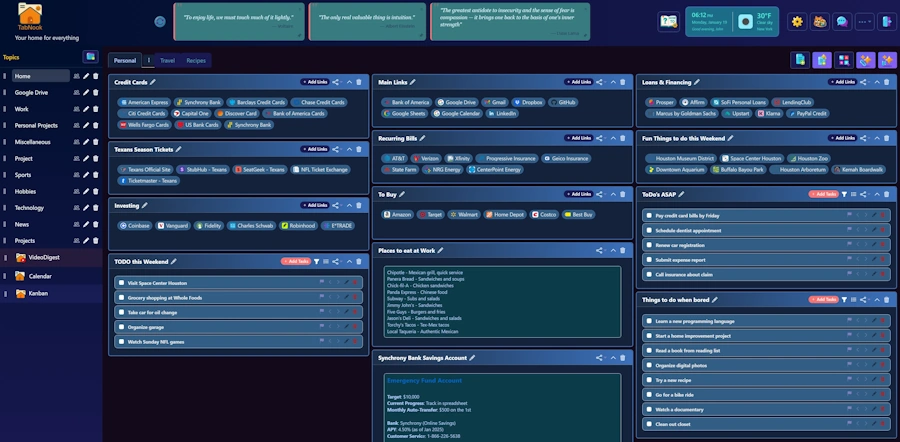
Task: Click the weather condition icon
Action: pos(745,22)
